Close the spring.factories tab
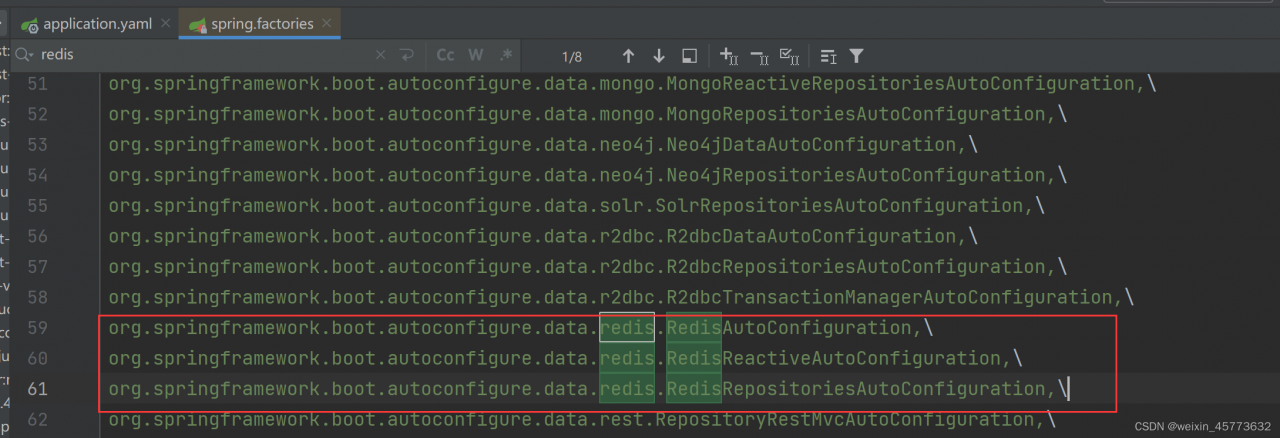This screenshot has height=438, width=1280. coord(327,23)
